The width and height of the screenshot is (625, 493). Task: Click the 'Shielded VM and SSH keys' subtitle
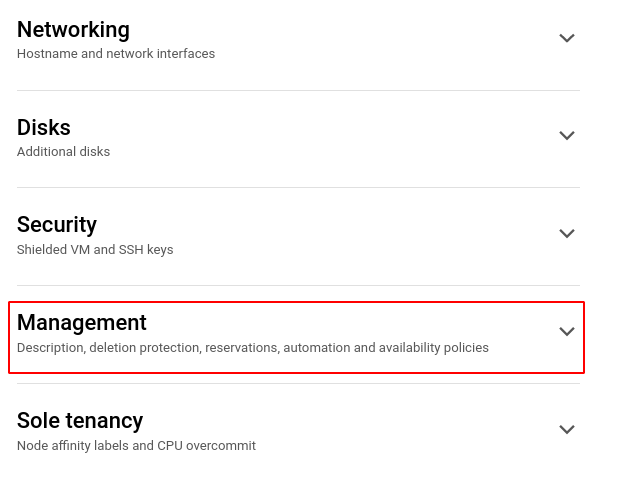95,250
